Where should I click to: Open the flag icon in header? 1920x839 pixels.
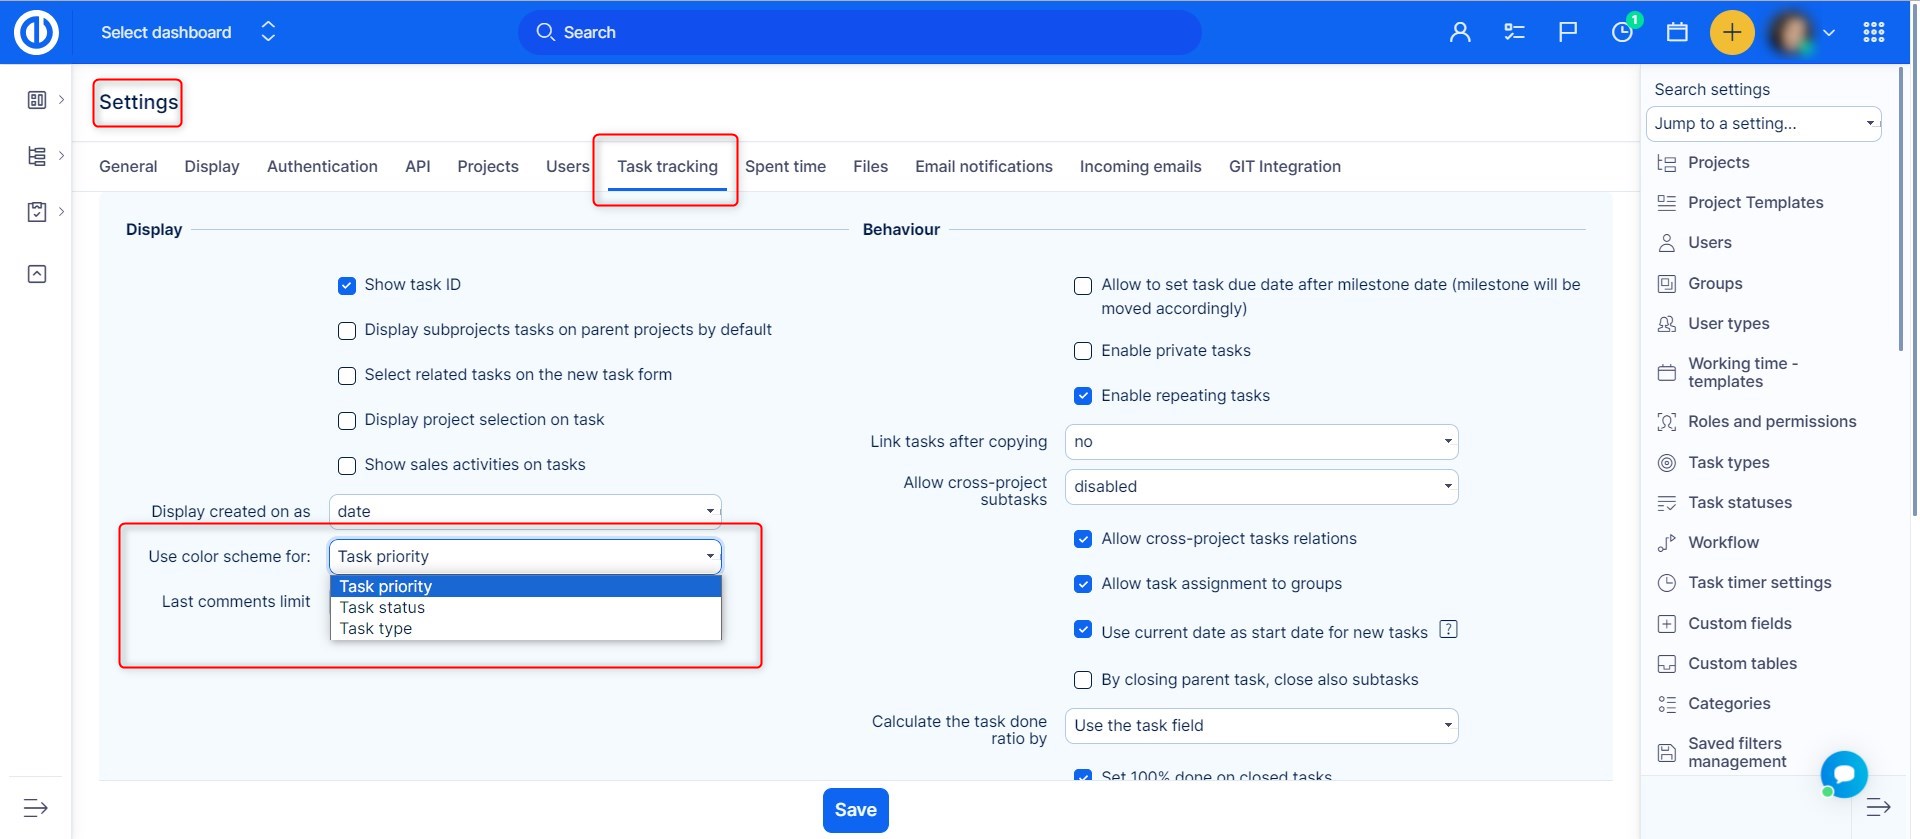tap(1568, 32)
